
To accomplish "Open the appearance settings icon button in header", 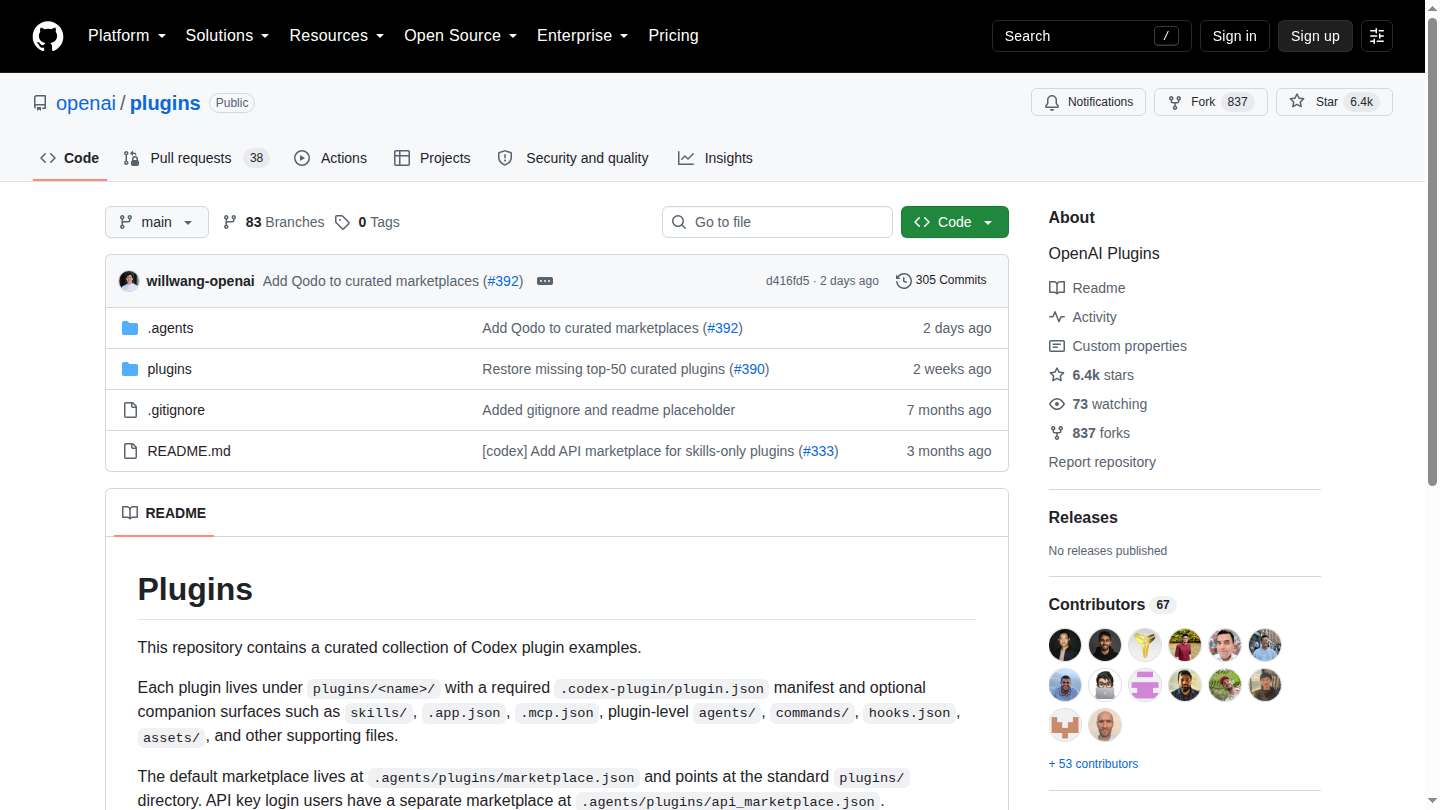I will (x=1377, y=36).
